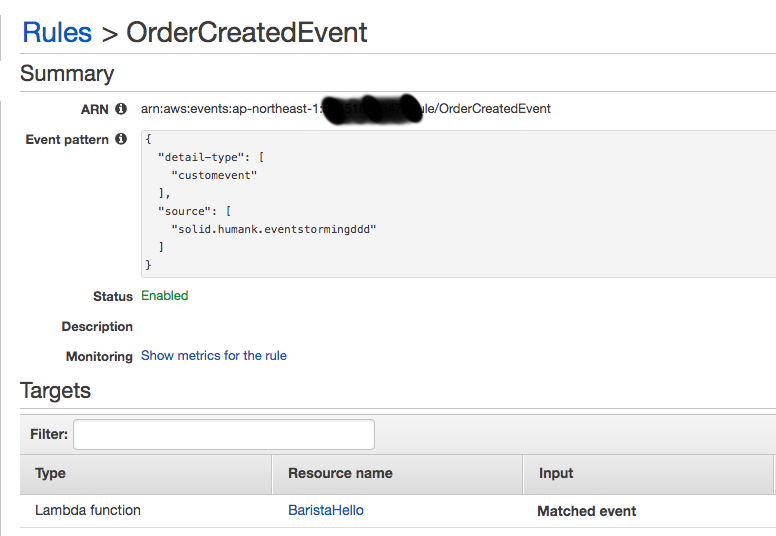Click the info icon next to ARN
Viewport: 776px width, 536px height.
121,109
